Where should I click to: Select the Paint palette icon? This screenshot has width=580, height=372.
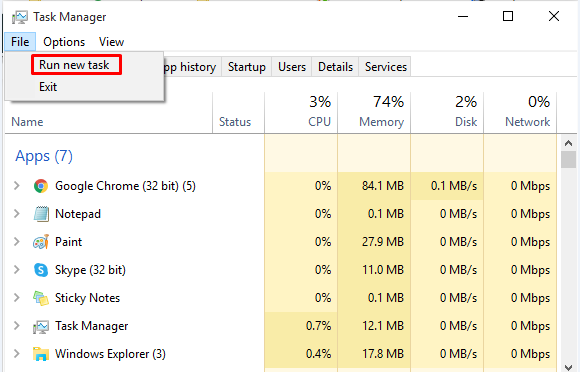41,242
